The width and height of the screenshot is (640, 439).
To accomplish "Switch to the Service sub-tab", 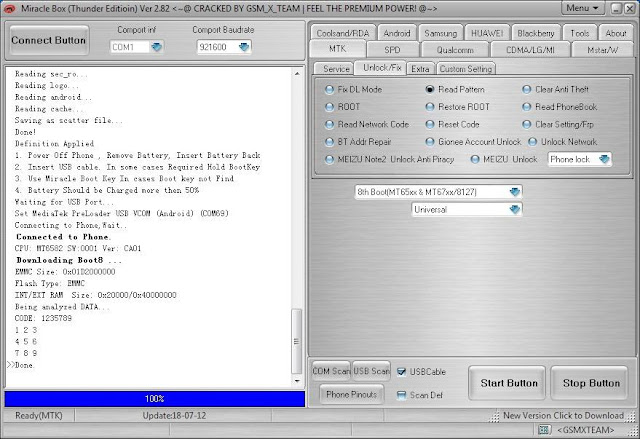I will pyautogui.click(x=336, y=69).
